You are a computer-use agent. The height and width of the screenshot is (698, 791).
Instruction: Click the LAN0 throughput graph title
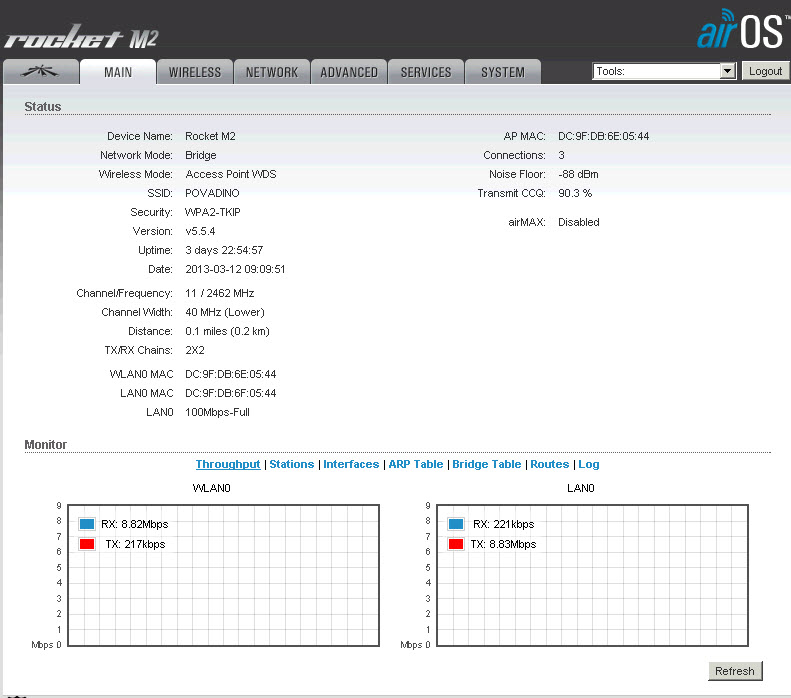[x=581, y=488]
